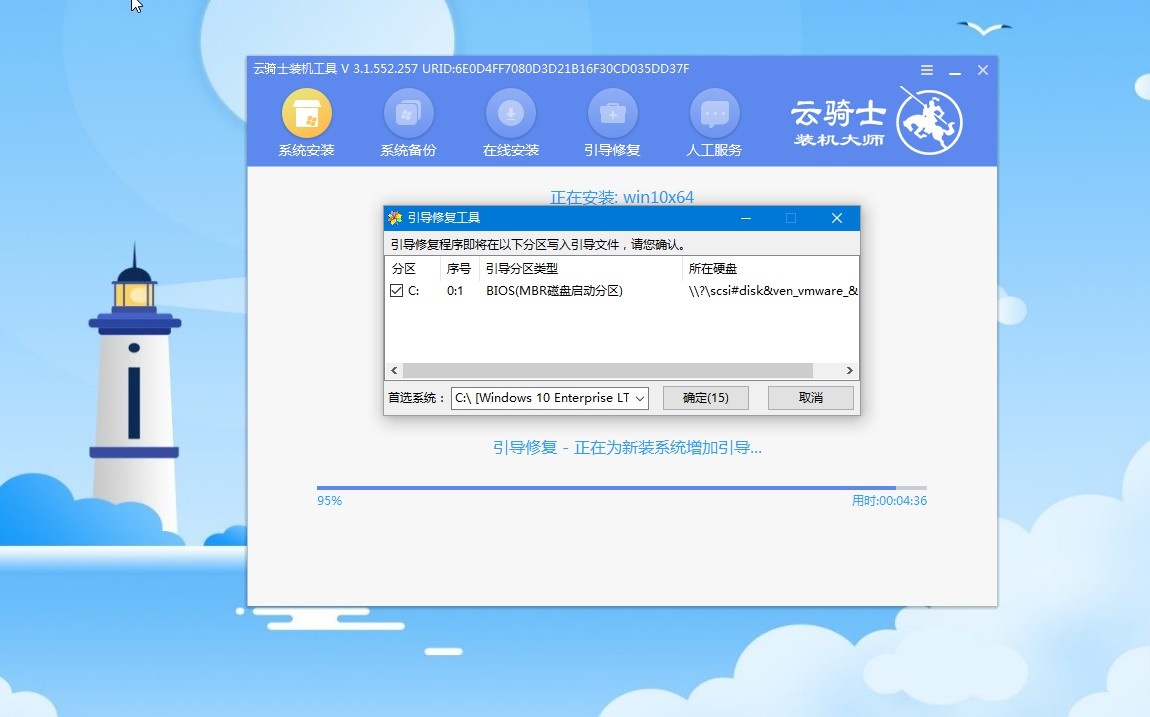1150x717 pixels.
Task: Select the \\?\scsi#disk&ven_vmware disk path cell
Action: 773,290
